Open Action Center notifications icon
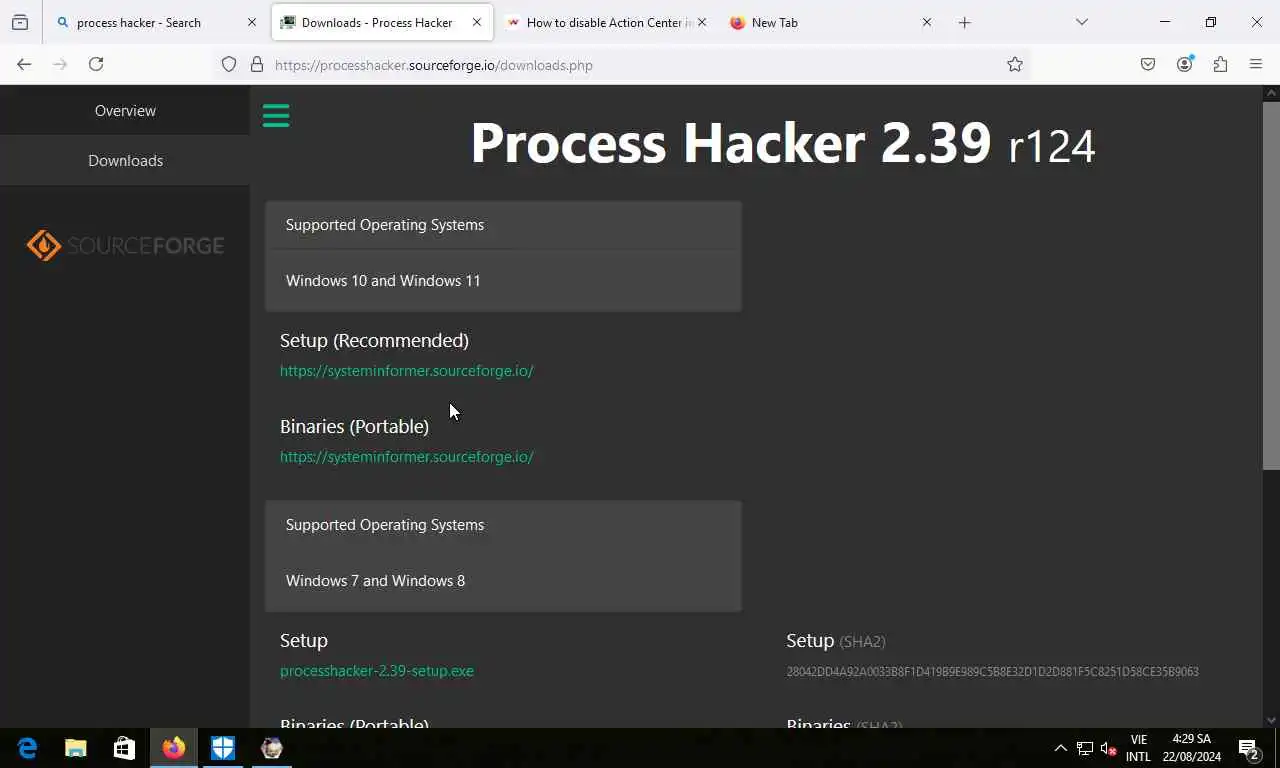This screenshot has width=1280, height=768. pos(1248,748)
